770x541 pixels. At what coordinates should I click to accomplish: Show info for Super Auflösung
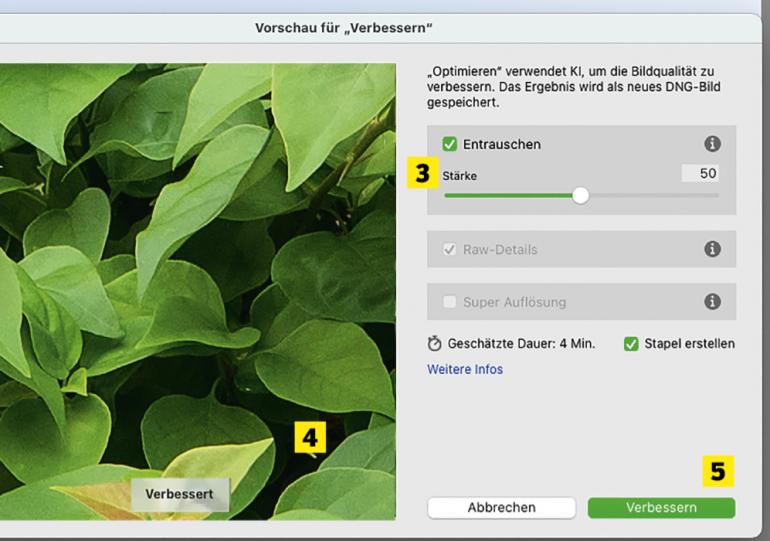pyautogui.click(x=713, y=301)
